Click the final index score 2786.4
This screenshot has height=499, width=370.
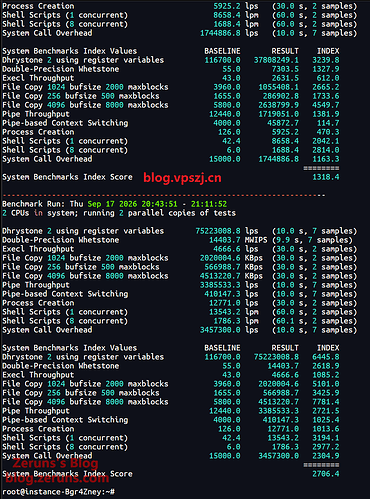point(326,474)
